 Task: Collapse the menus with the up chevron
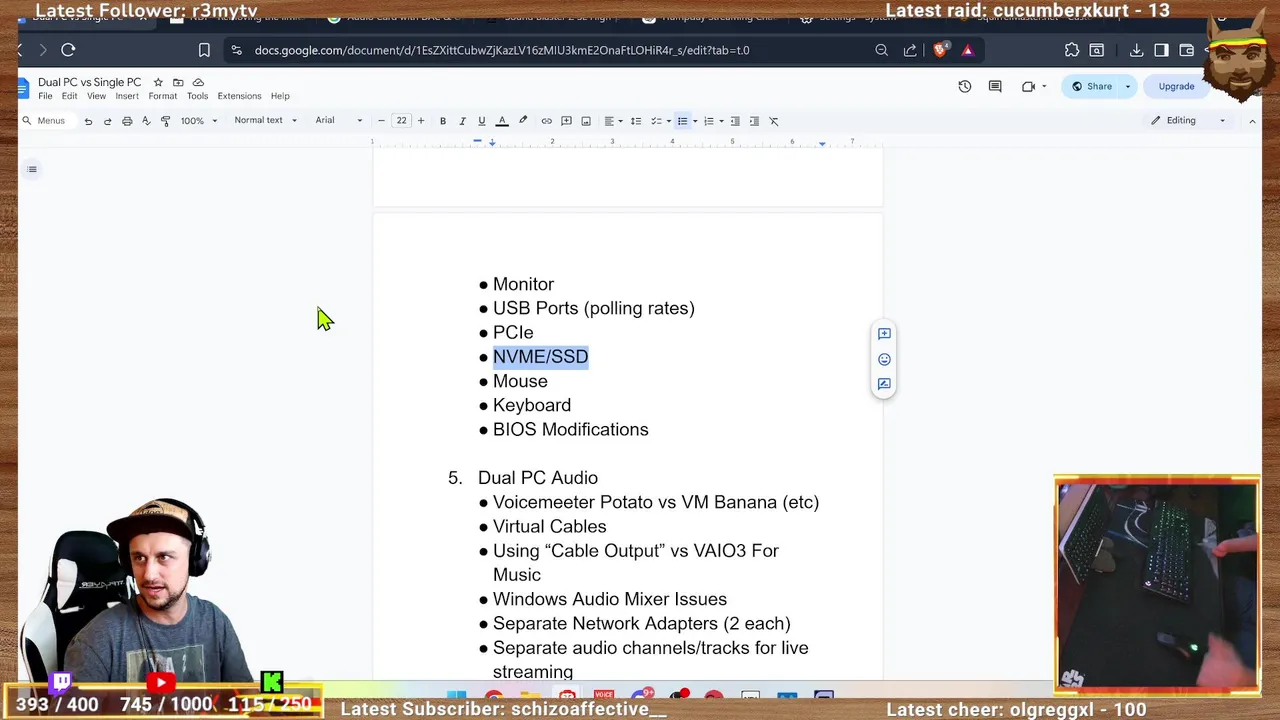pyautogui.click(x=1252, y=121)
